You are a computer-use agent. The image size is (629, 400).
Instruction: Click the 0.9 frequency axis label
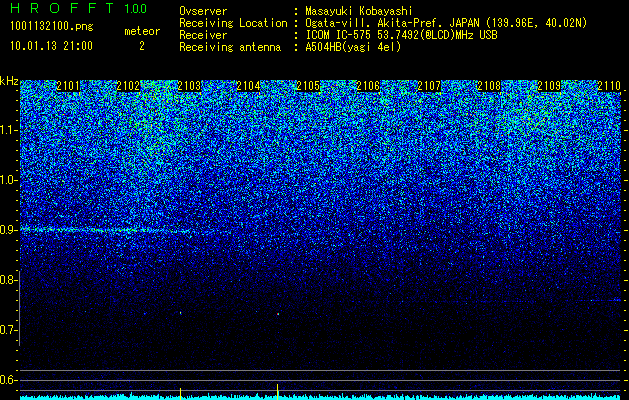8,230
